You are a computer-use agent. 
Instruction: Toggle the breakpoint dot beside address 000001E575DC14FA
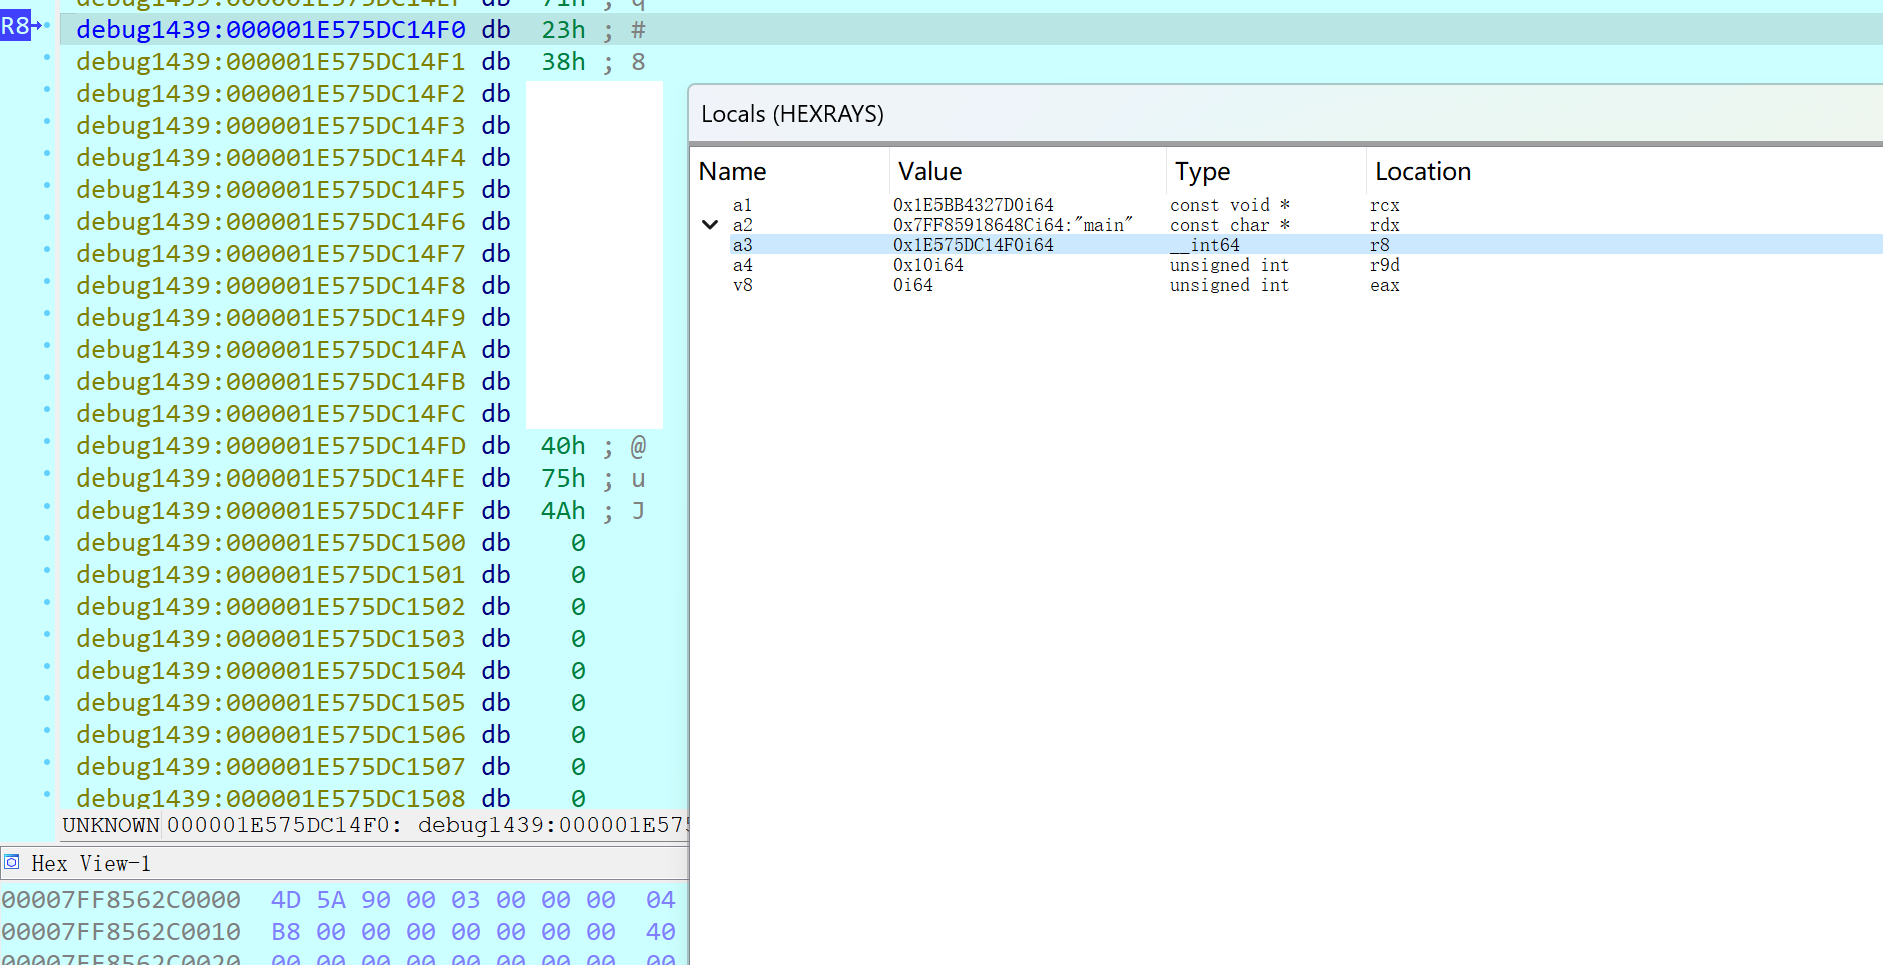[46, 346]
